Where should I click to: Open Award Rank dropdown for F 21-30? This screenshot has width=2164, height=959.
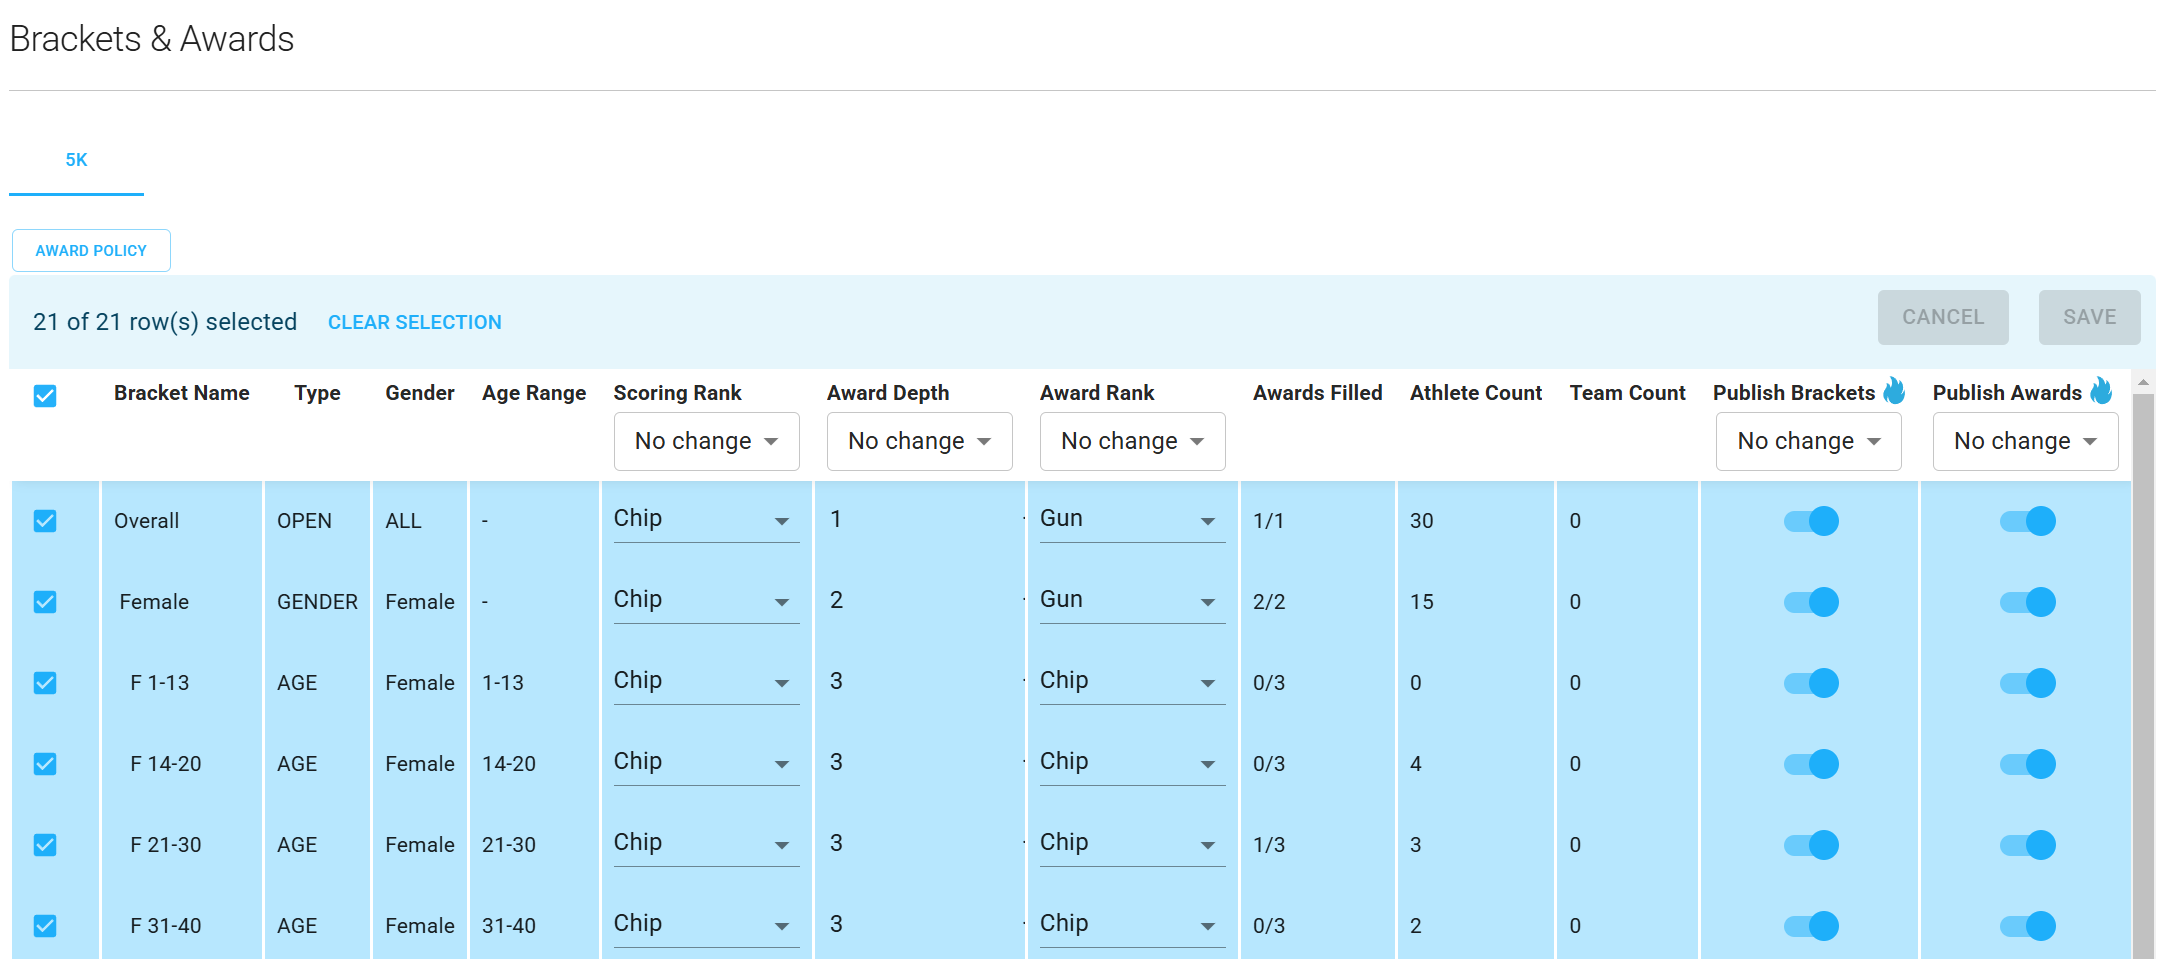click(1133, 844)
